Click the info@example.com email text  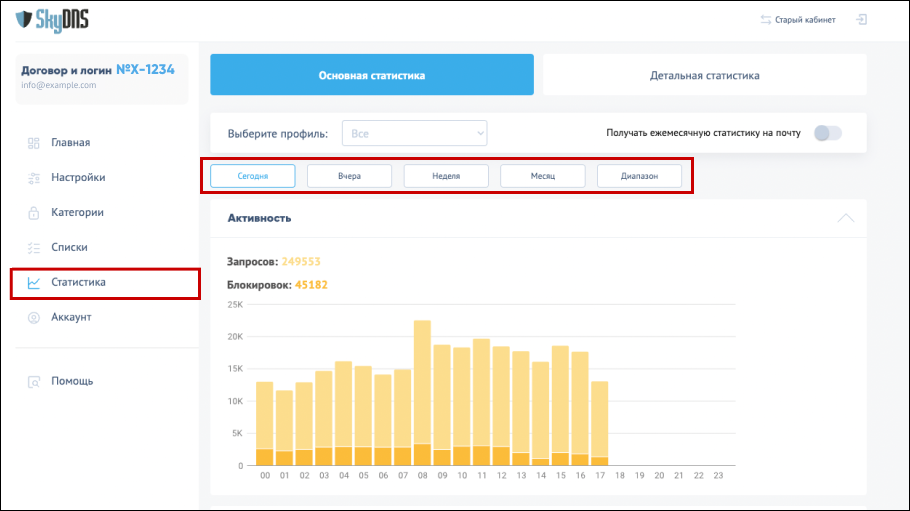(x=59, y=85)
